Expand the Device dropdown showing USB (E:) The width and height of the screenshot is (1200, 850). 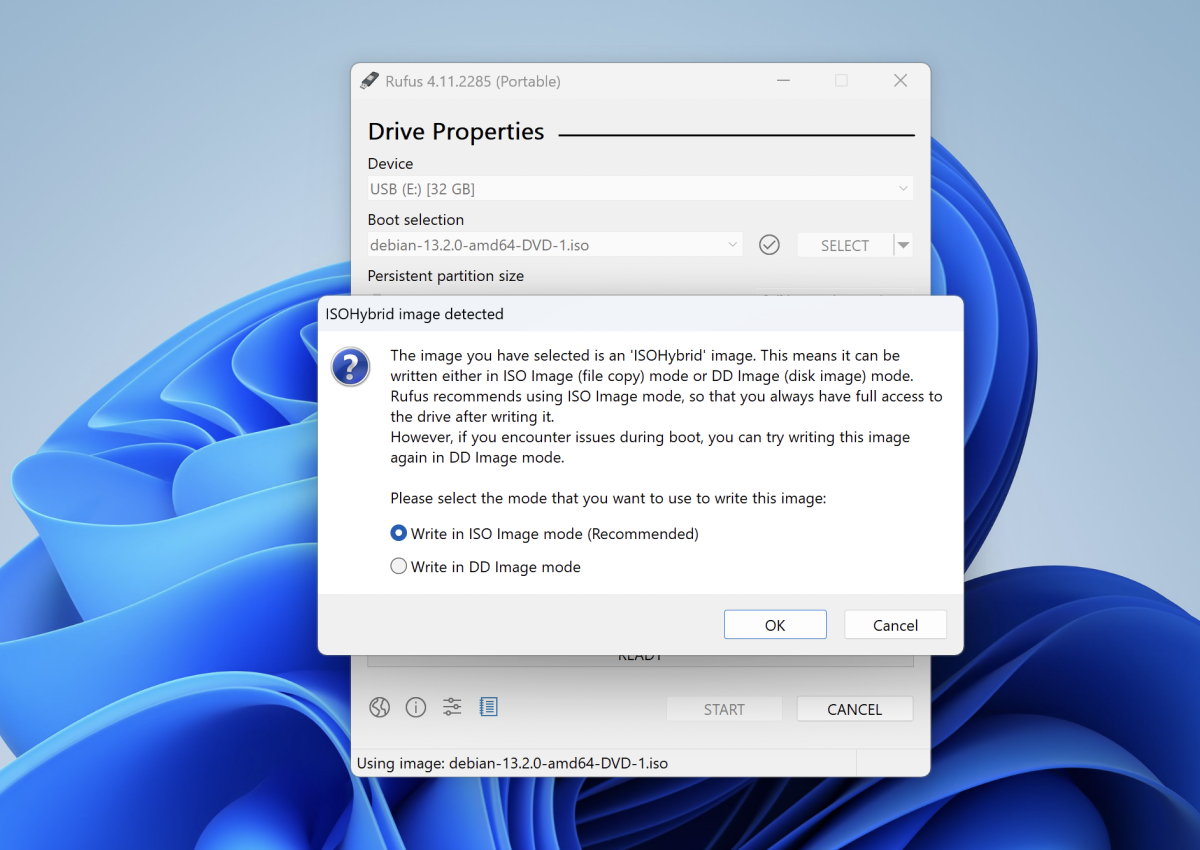[640, 189]
